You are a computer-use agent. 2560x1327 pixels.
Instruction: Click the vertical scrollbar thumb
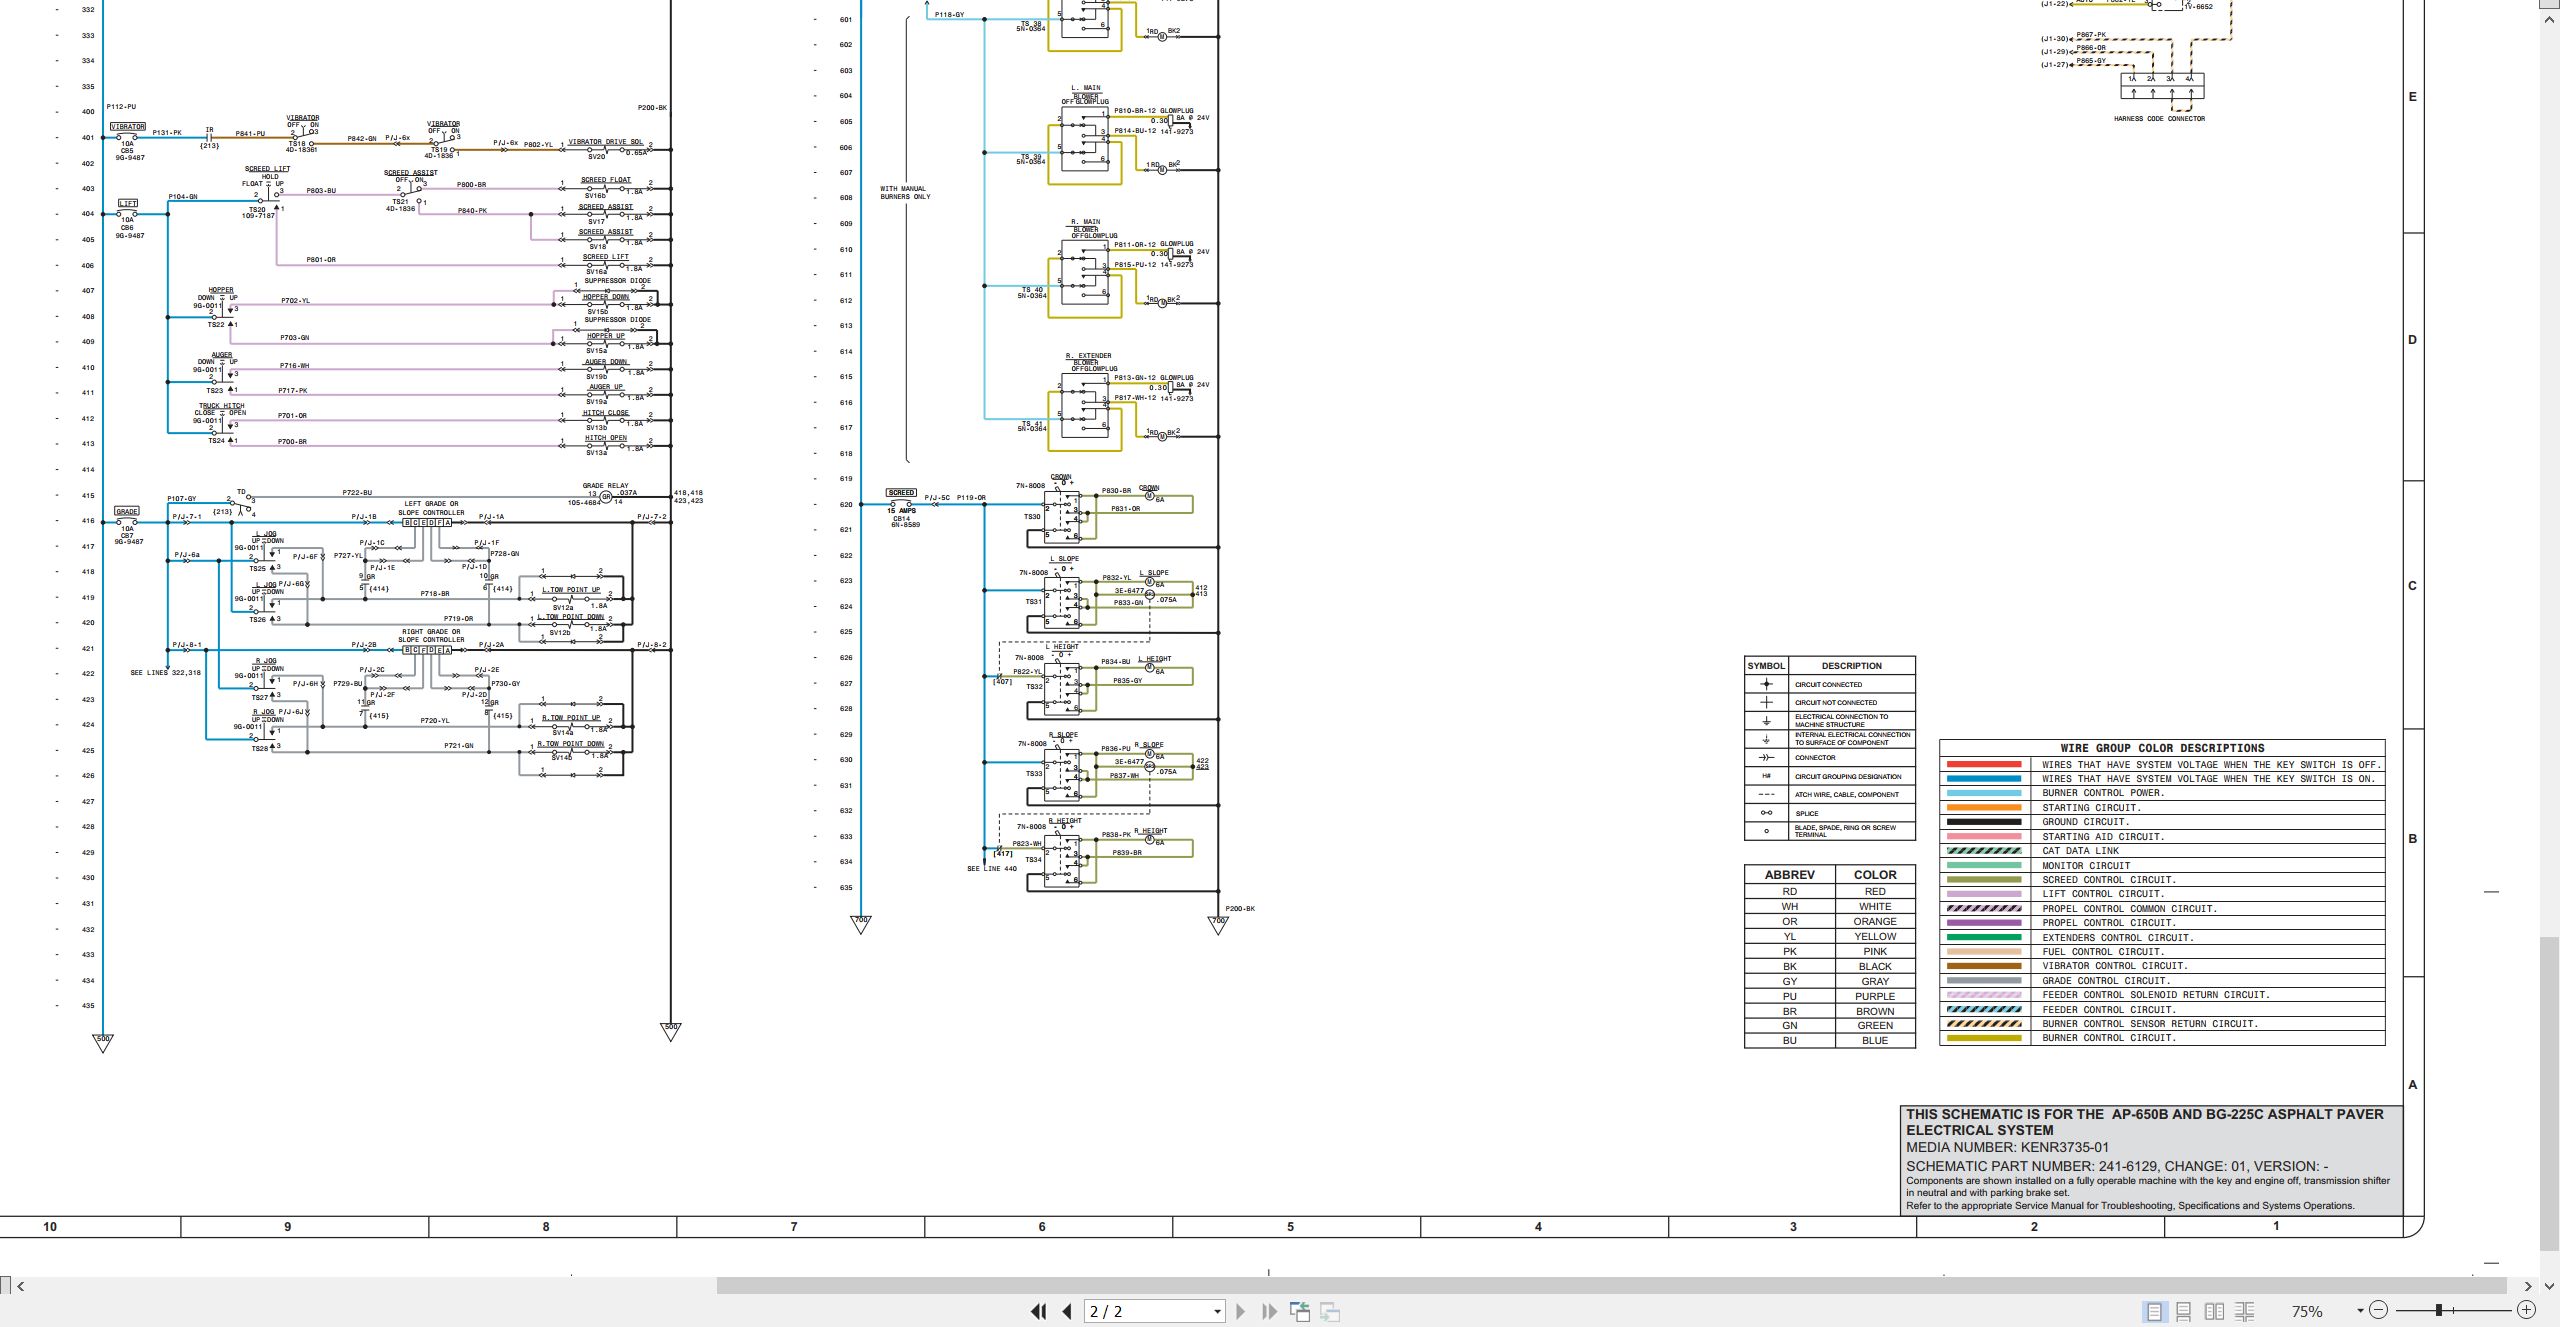click(x=2549, y=1093)
